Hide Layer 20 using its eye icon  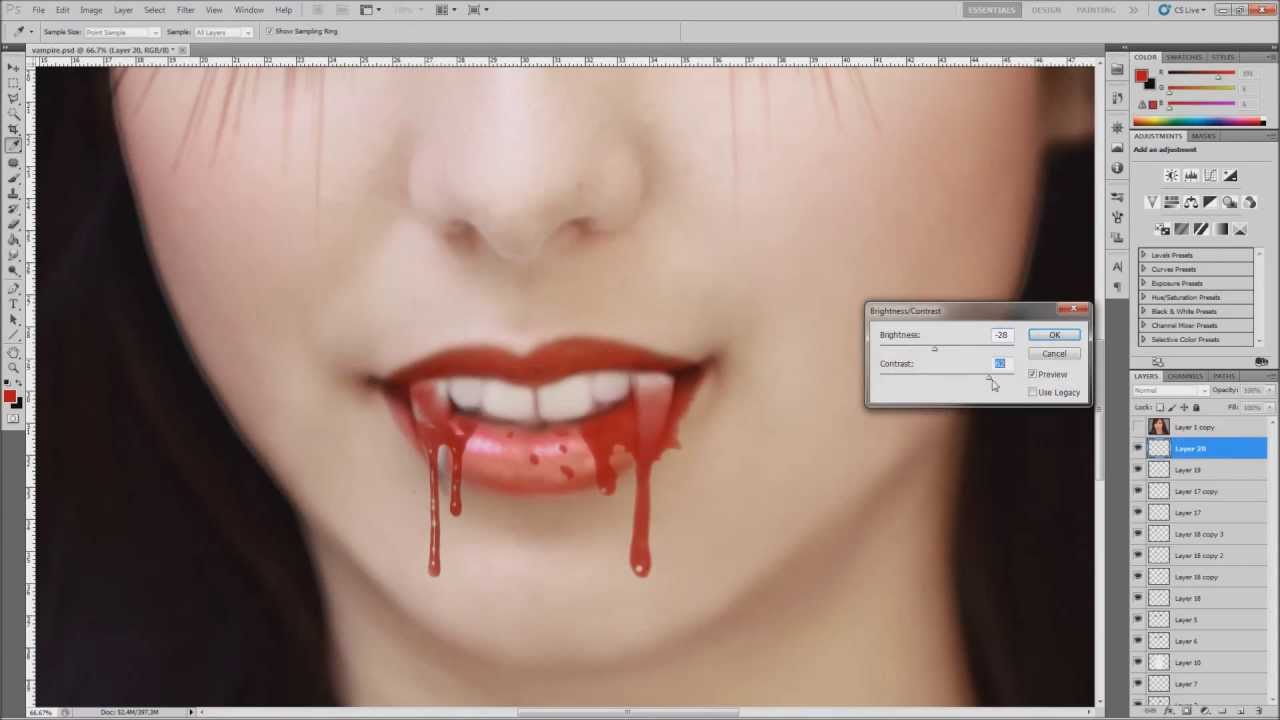(1138, 448)
